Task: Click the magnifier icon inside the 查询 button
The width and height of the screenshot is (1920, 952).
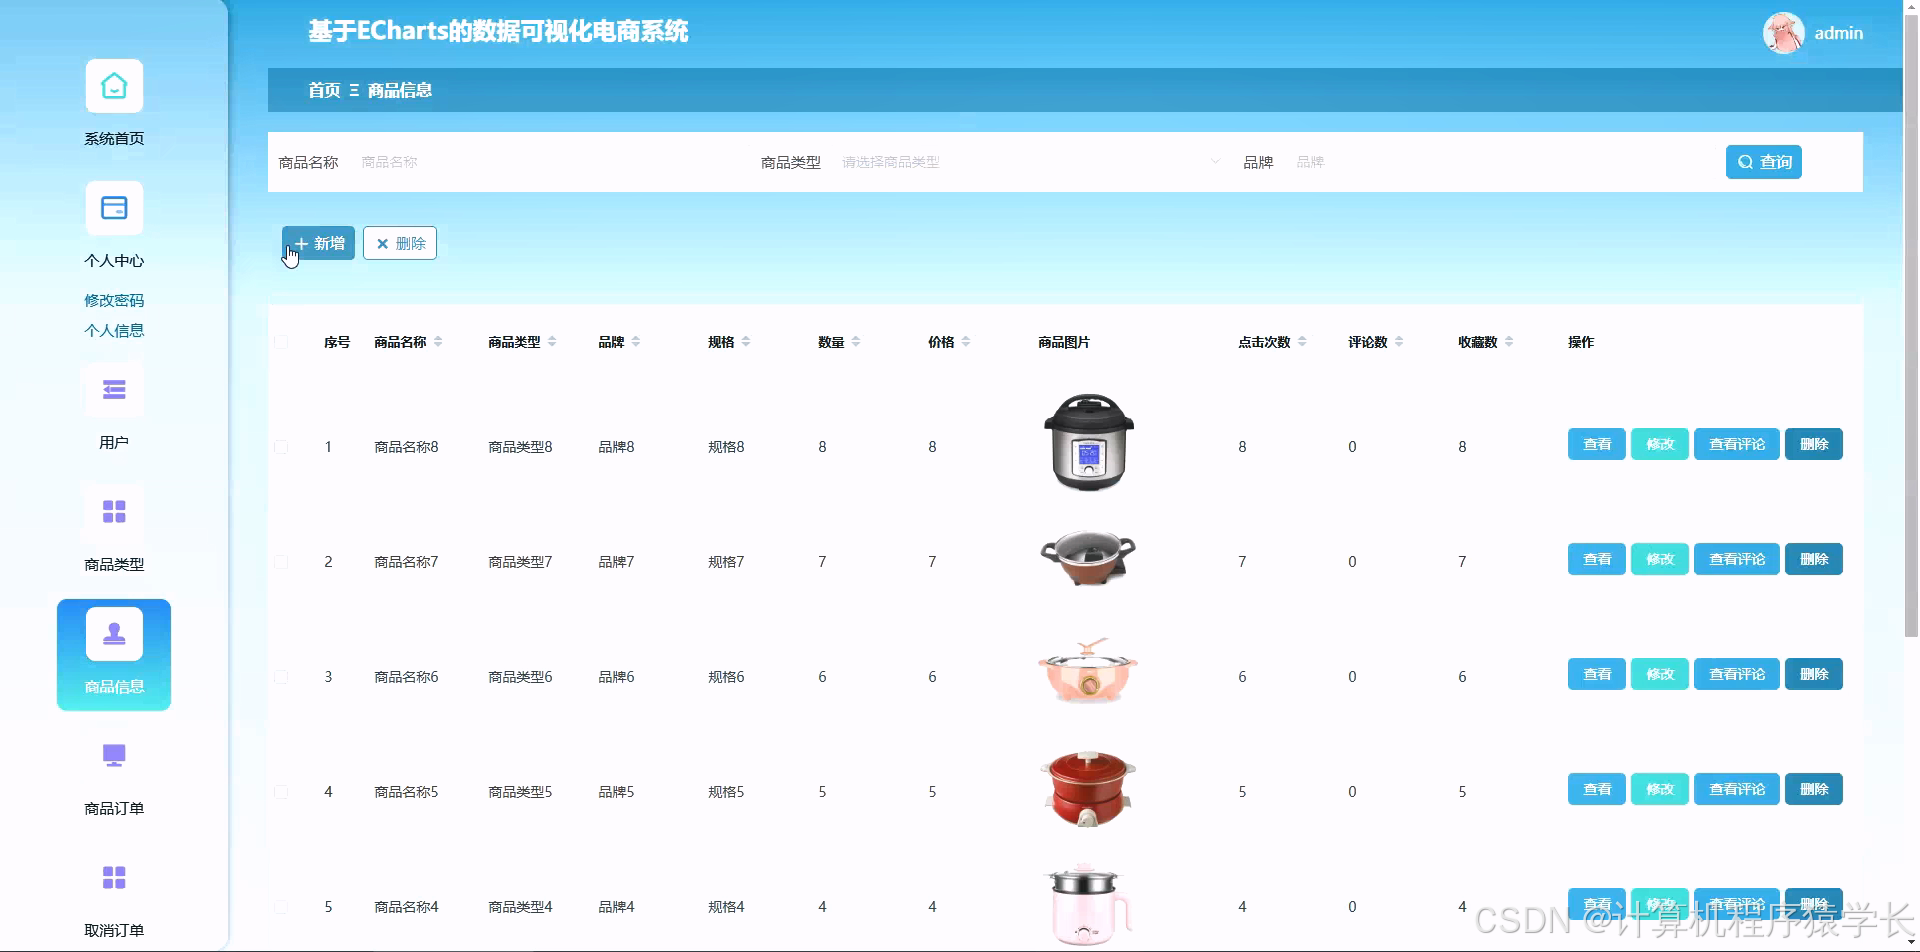Action: [x=1745, y=161]
